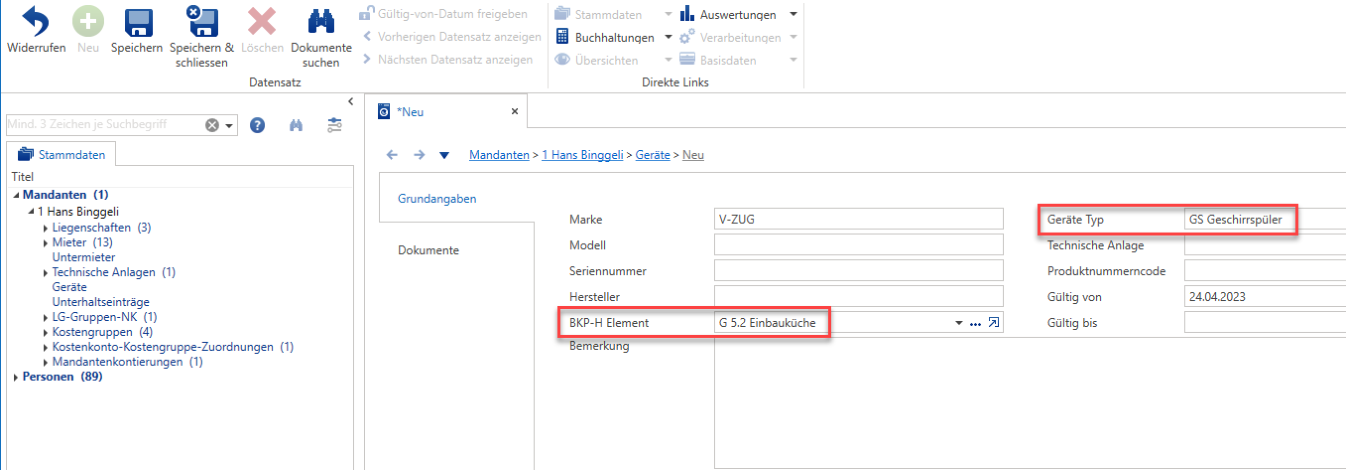The image size is (1346, 470).
Task: Select Kostenkonto-Kostengruppe-Zuordnungen (1) item
Action: (x=172, y=346)
